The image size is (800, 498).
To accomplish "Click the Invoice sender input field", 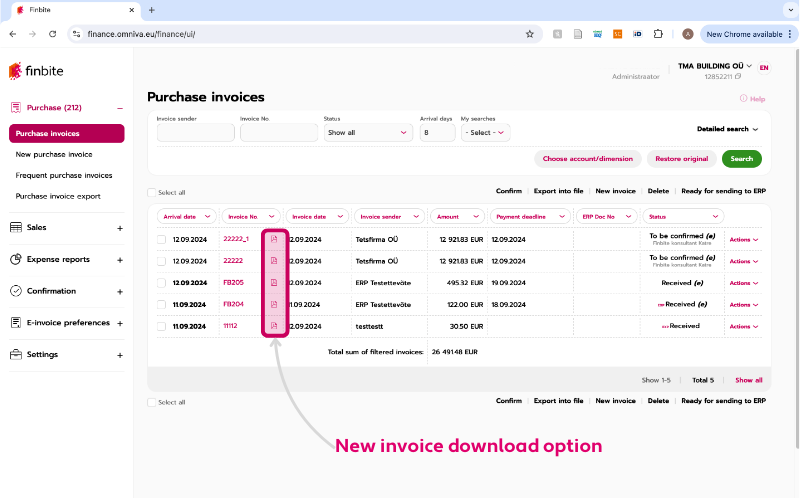I will [x=195, y=132].
